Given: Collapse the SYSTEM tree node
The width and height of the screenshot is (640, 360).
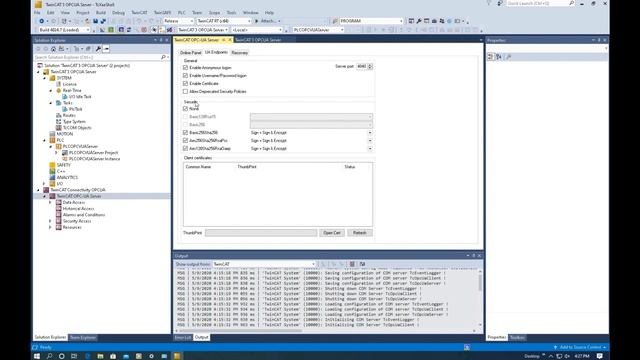Looking at the screenshot, I should pyautogui.click(x=44, y=78).
